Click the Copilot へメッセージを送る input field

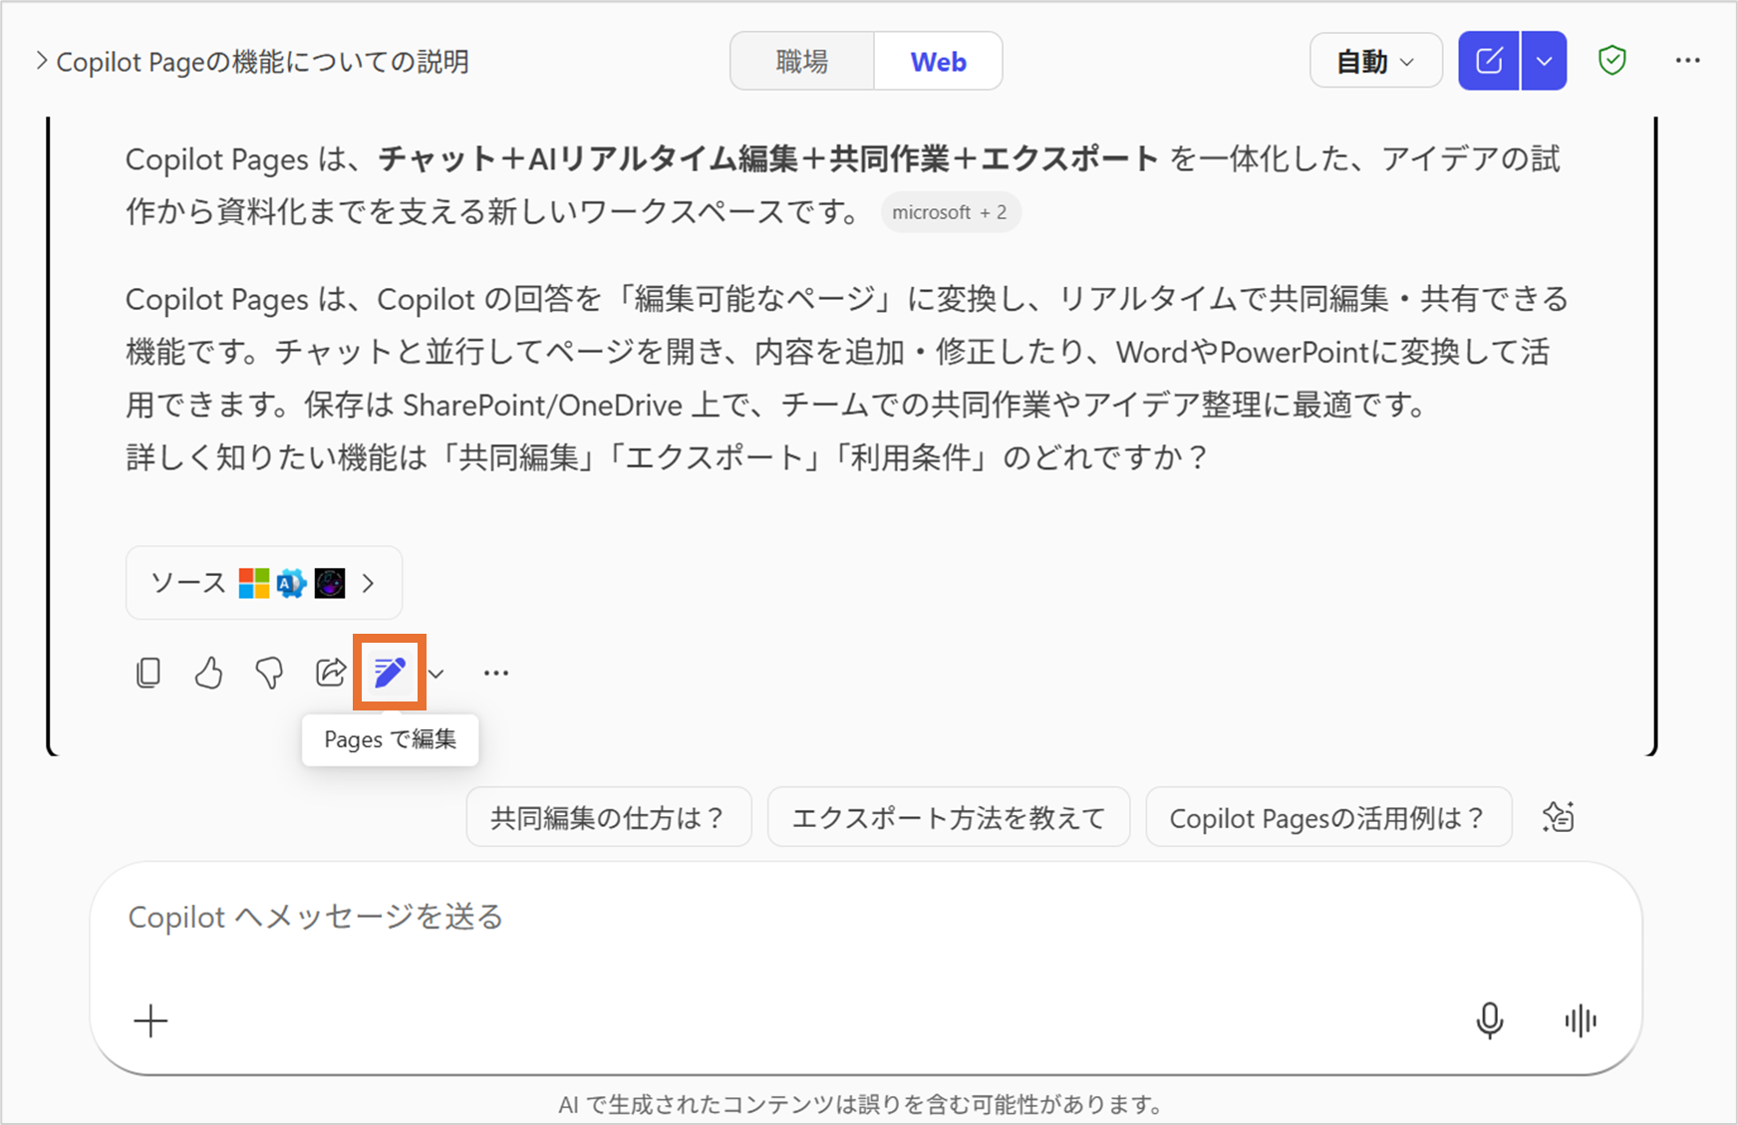coord(800,917)
